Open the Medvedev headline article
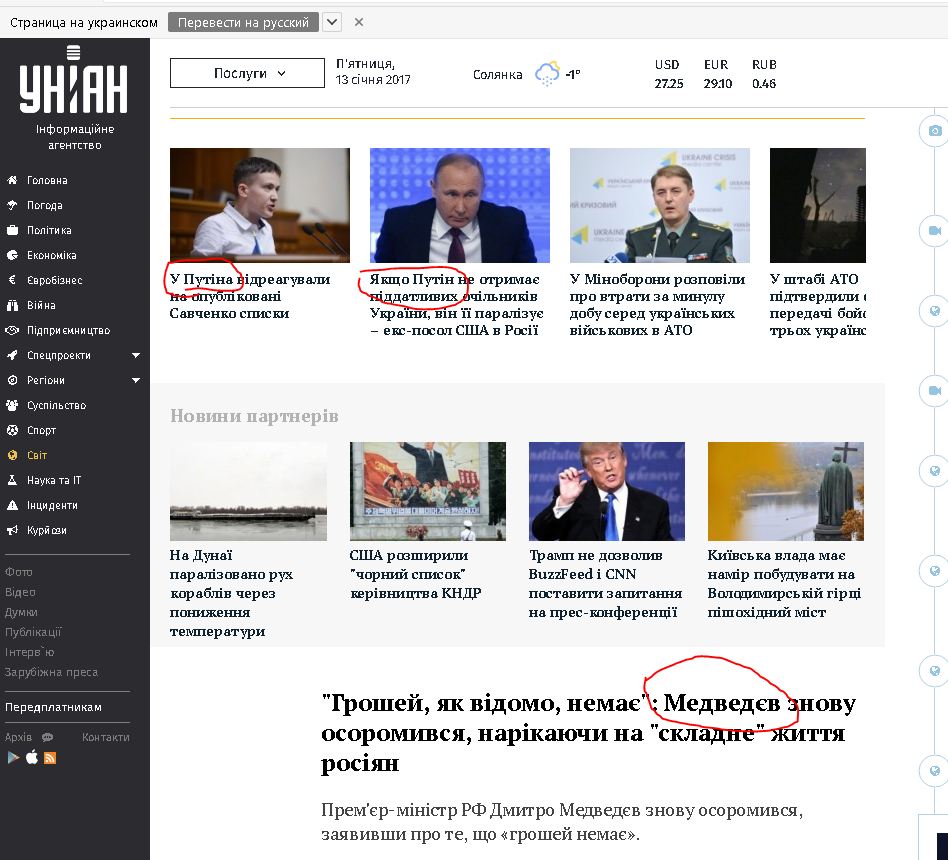The image size is (948, 860). click(588, 732)
